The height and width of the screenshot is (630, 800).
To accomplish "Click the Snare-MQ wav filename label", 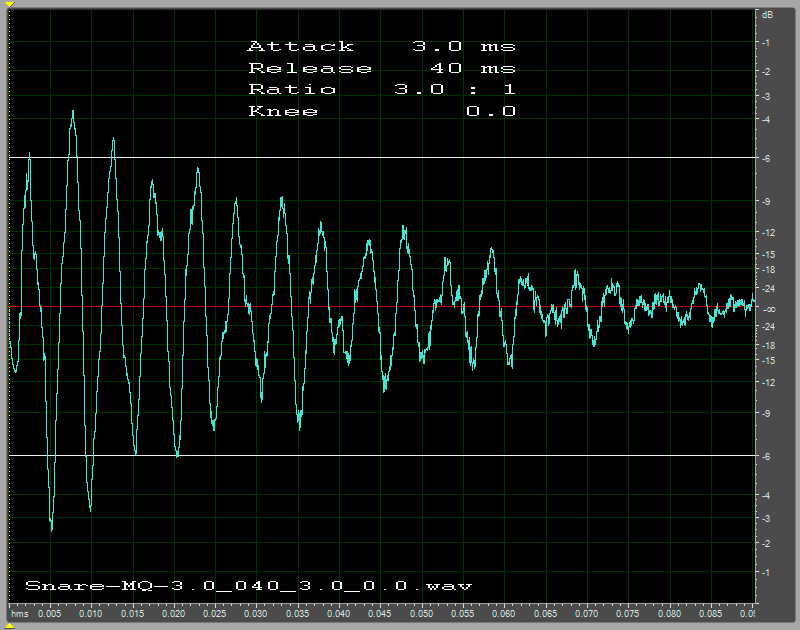I will (x=248, y=585).
